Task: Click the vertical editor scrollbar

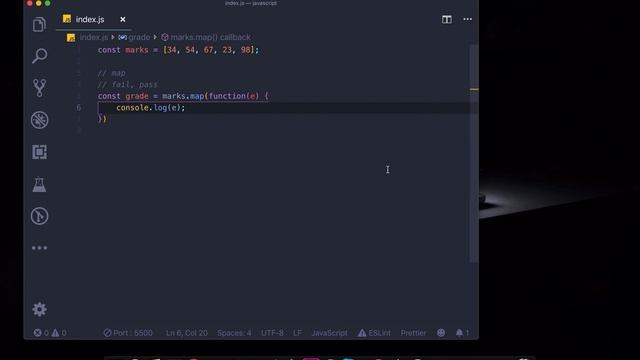Action: coord(473,153)
